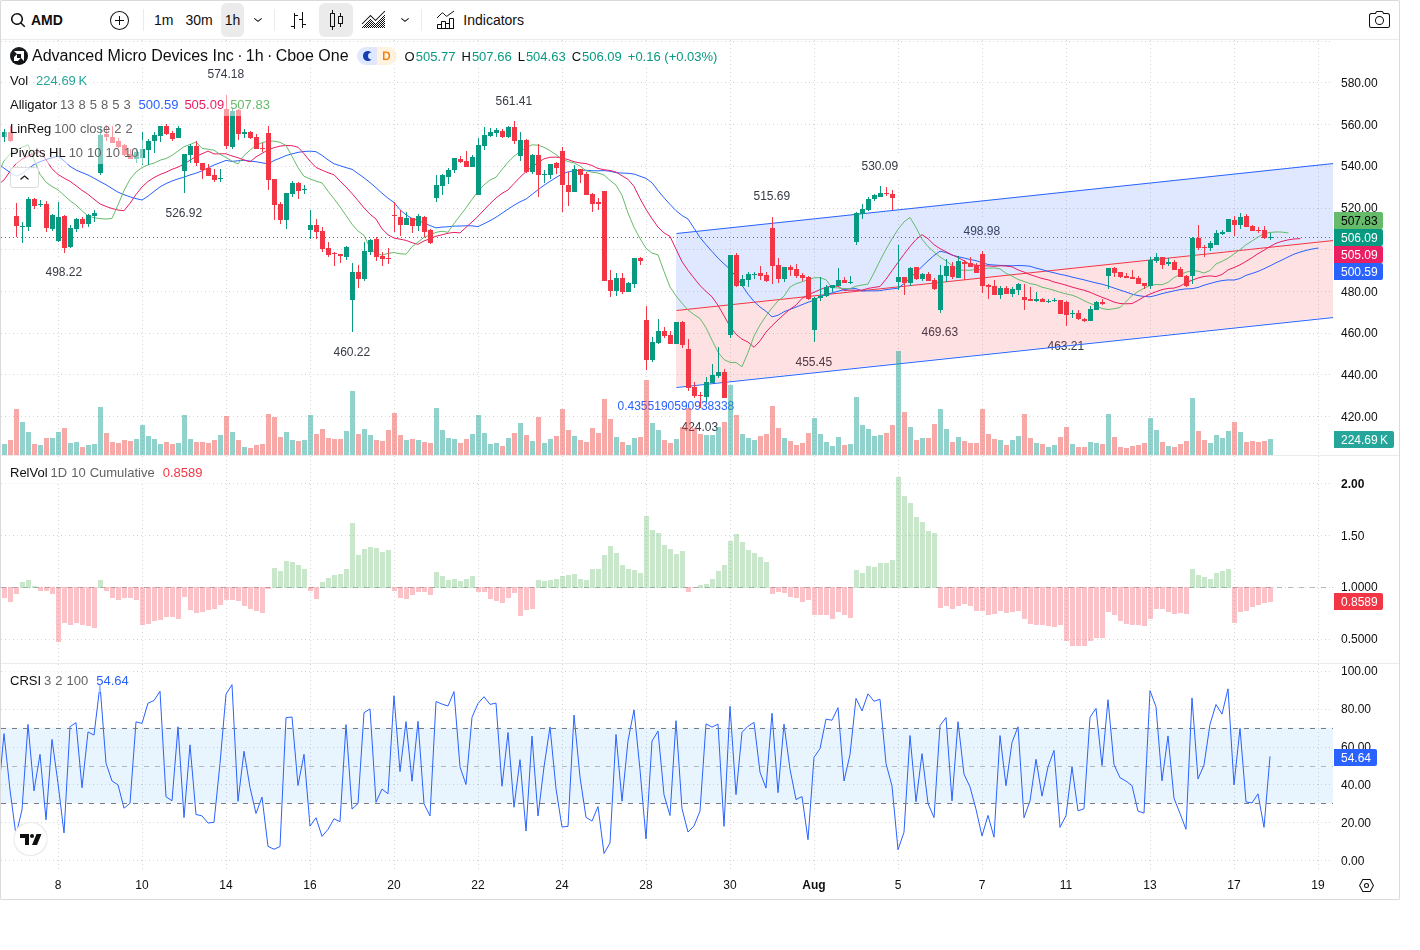Click the 574.18 pivot high label
The image size is (1420, 950).
226,74
